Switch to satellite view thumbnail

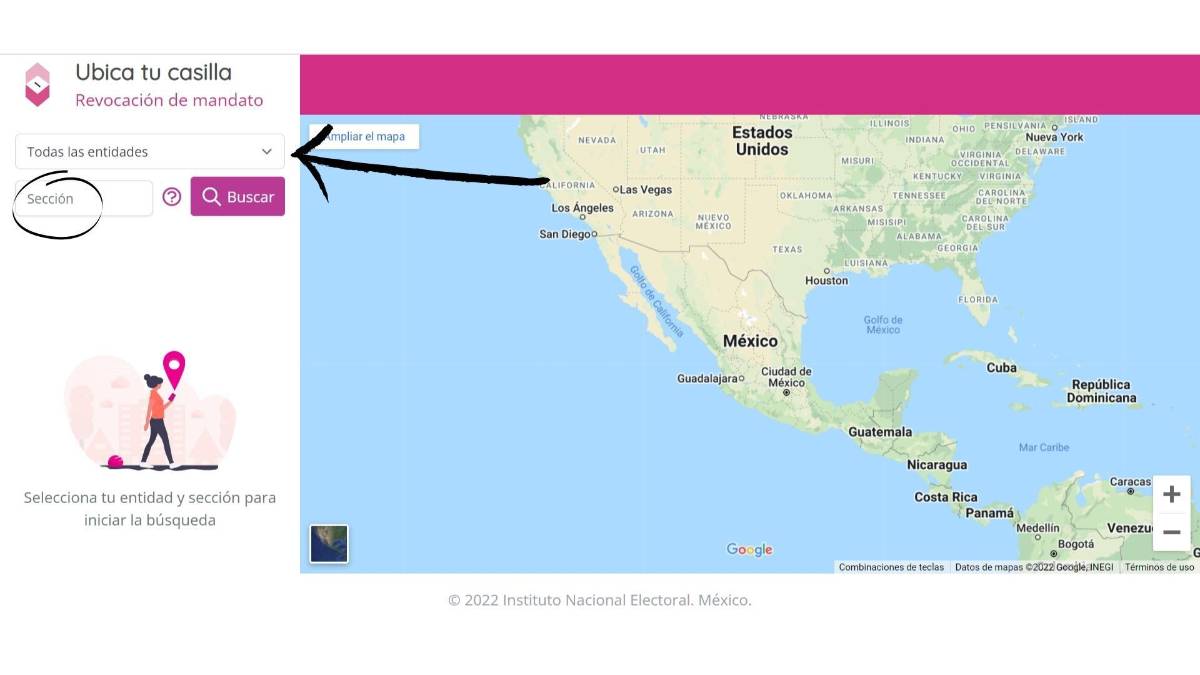coord(329,544)
